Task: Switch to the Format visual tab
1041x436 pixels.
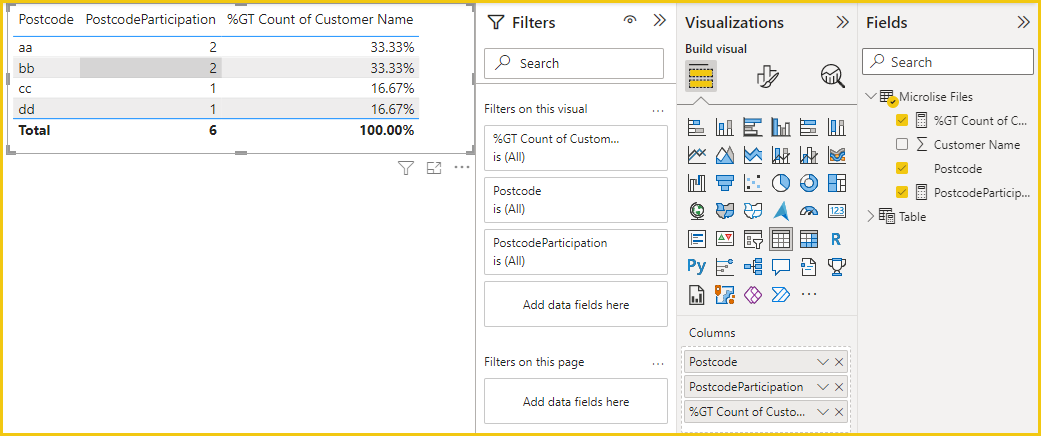Action: coord(767,76)
